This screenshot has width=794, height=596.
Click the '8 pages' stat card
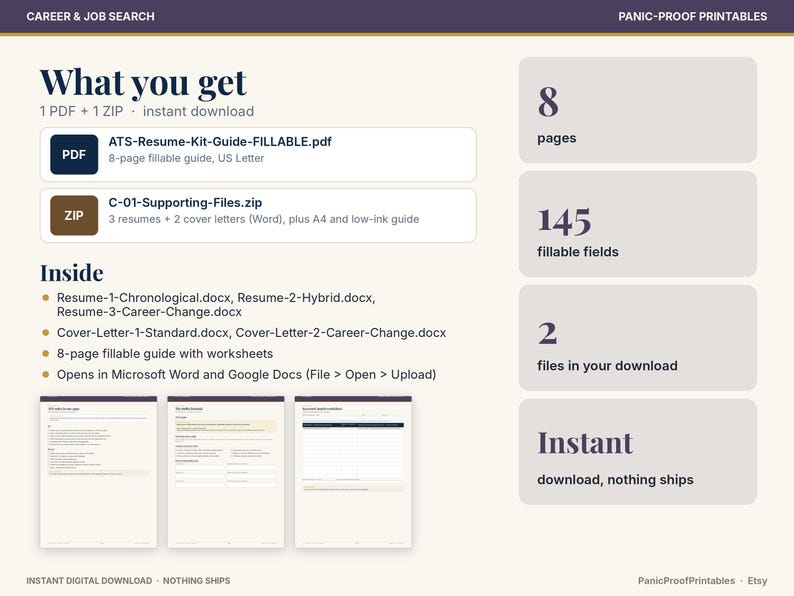638,110
